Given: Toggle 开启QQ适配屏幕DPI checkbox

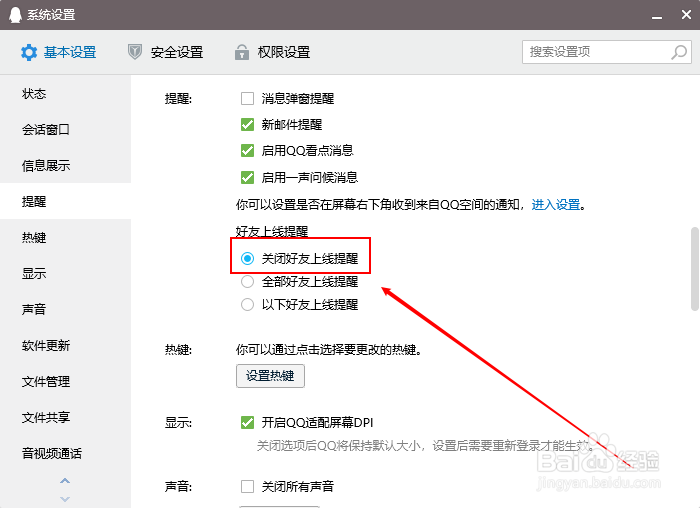Looking at the screenshot, I should click(x=247, y=422).
